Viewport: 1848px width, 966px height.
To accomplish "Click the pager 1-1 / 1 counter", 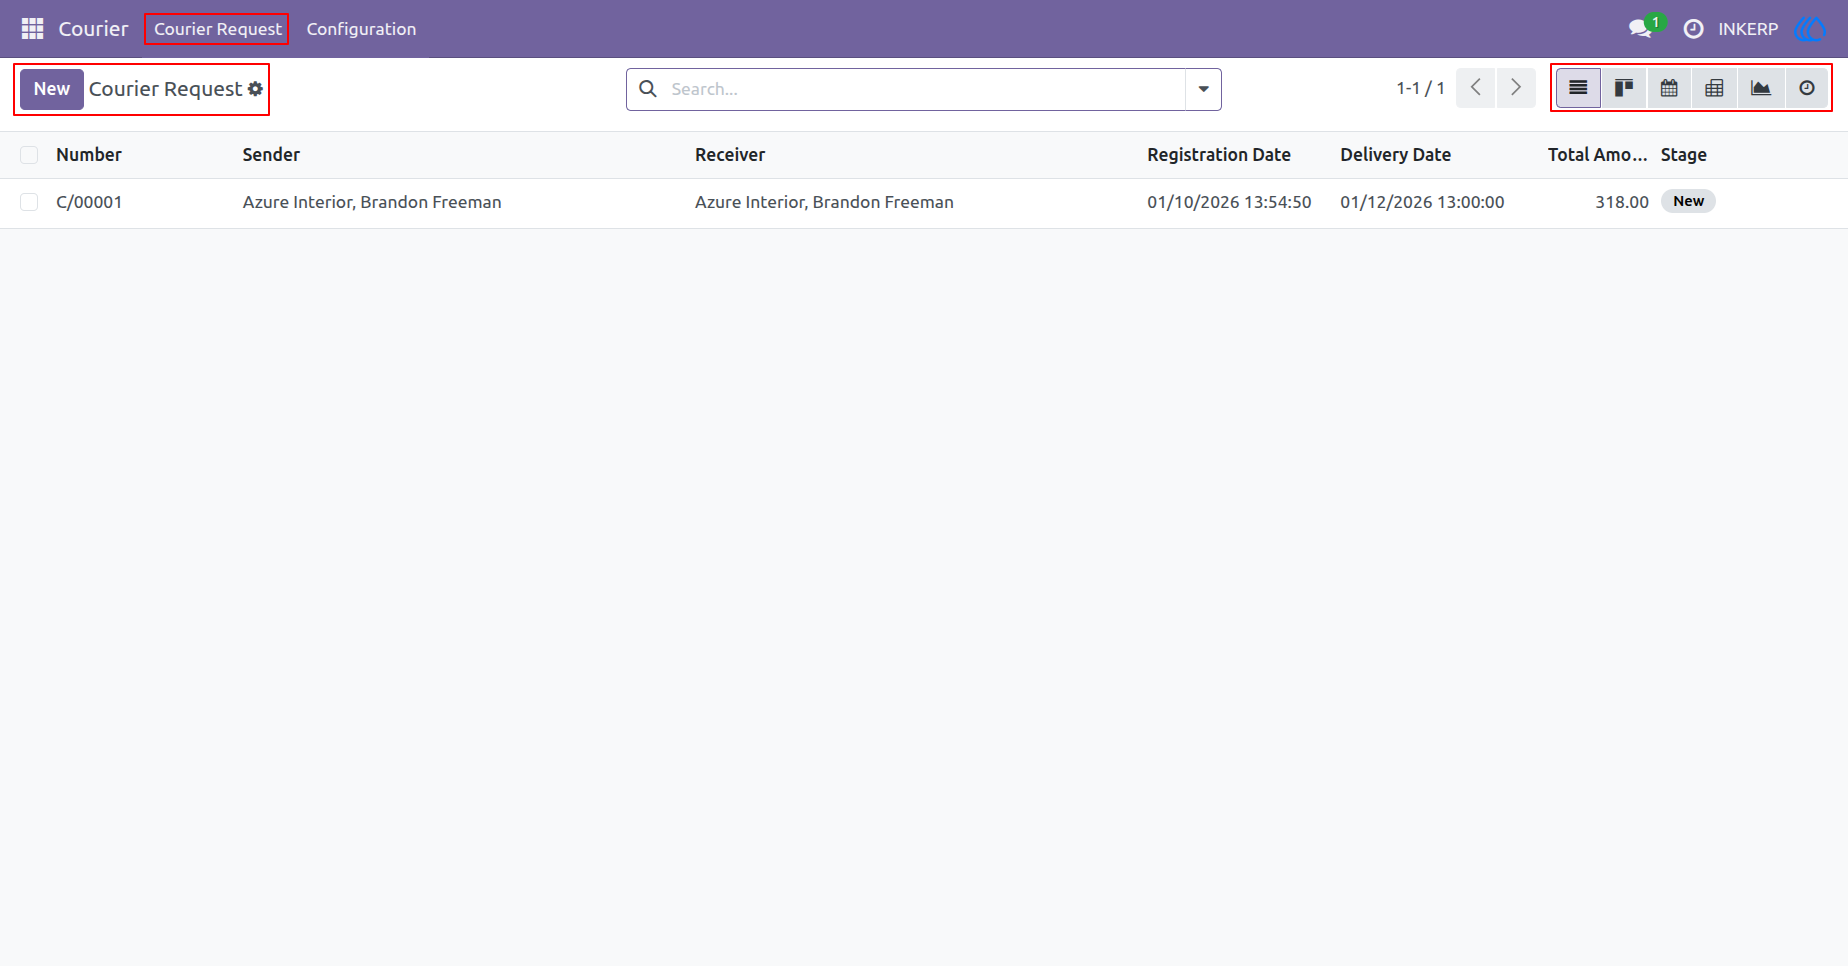I will (1420, 88).
